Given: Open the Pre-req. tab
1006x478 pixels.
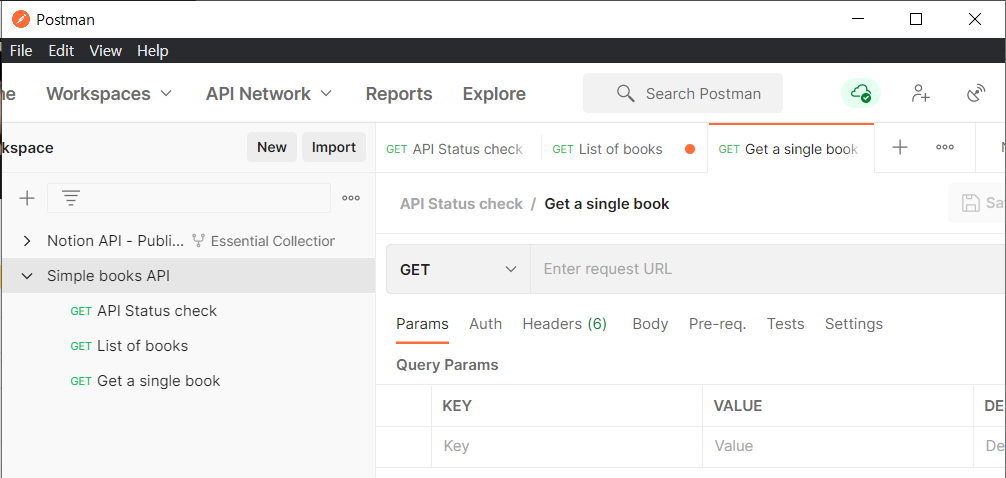Looking at the screenshot, I should click(x=717, y=324).
